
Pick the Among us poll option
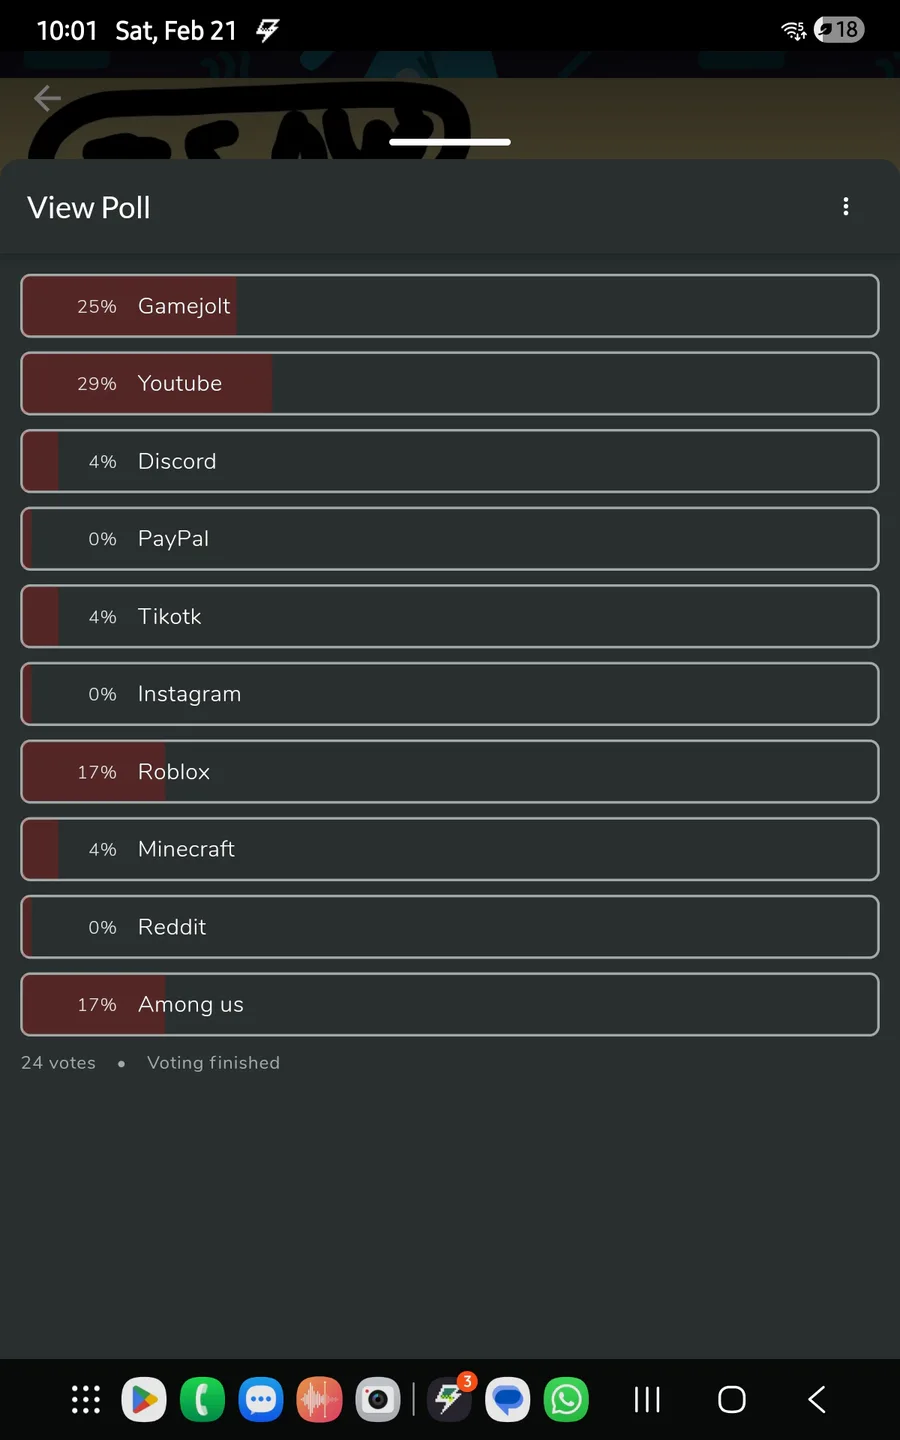pyautogui.click(x=450, y=1004)
